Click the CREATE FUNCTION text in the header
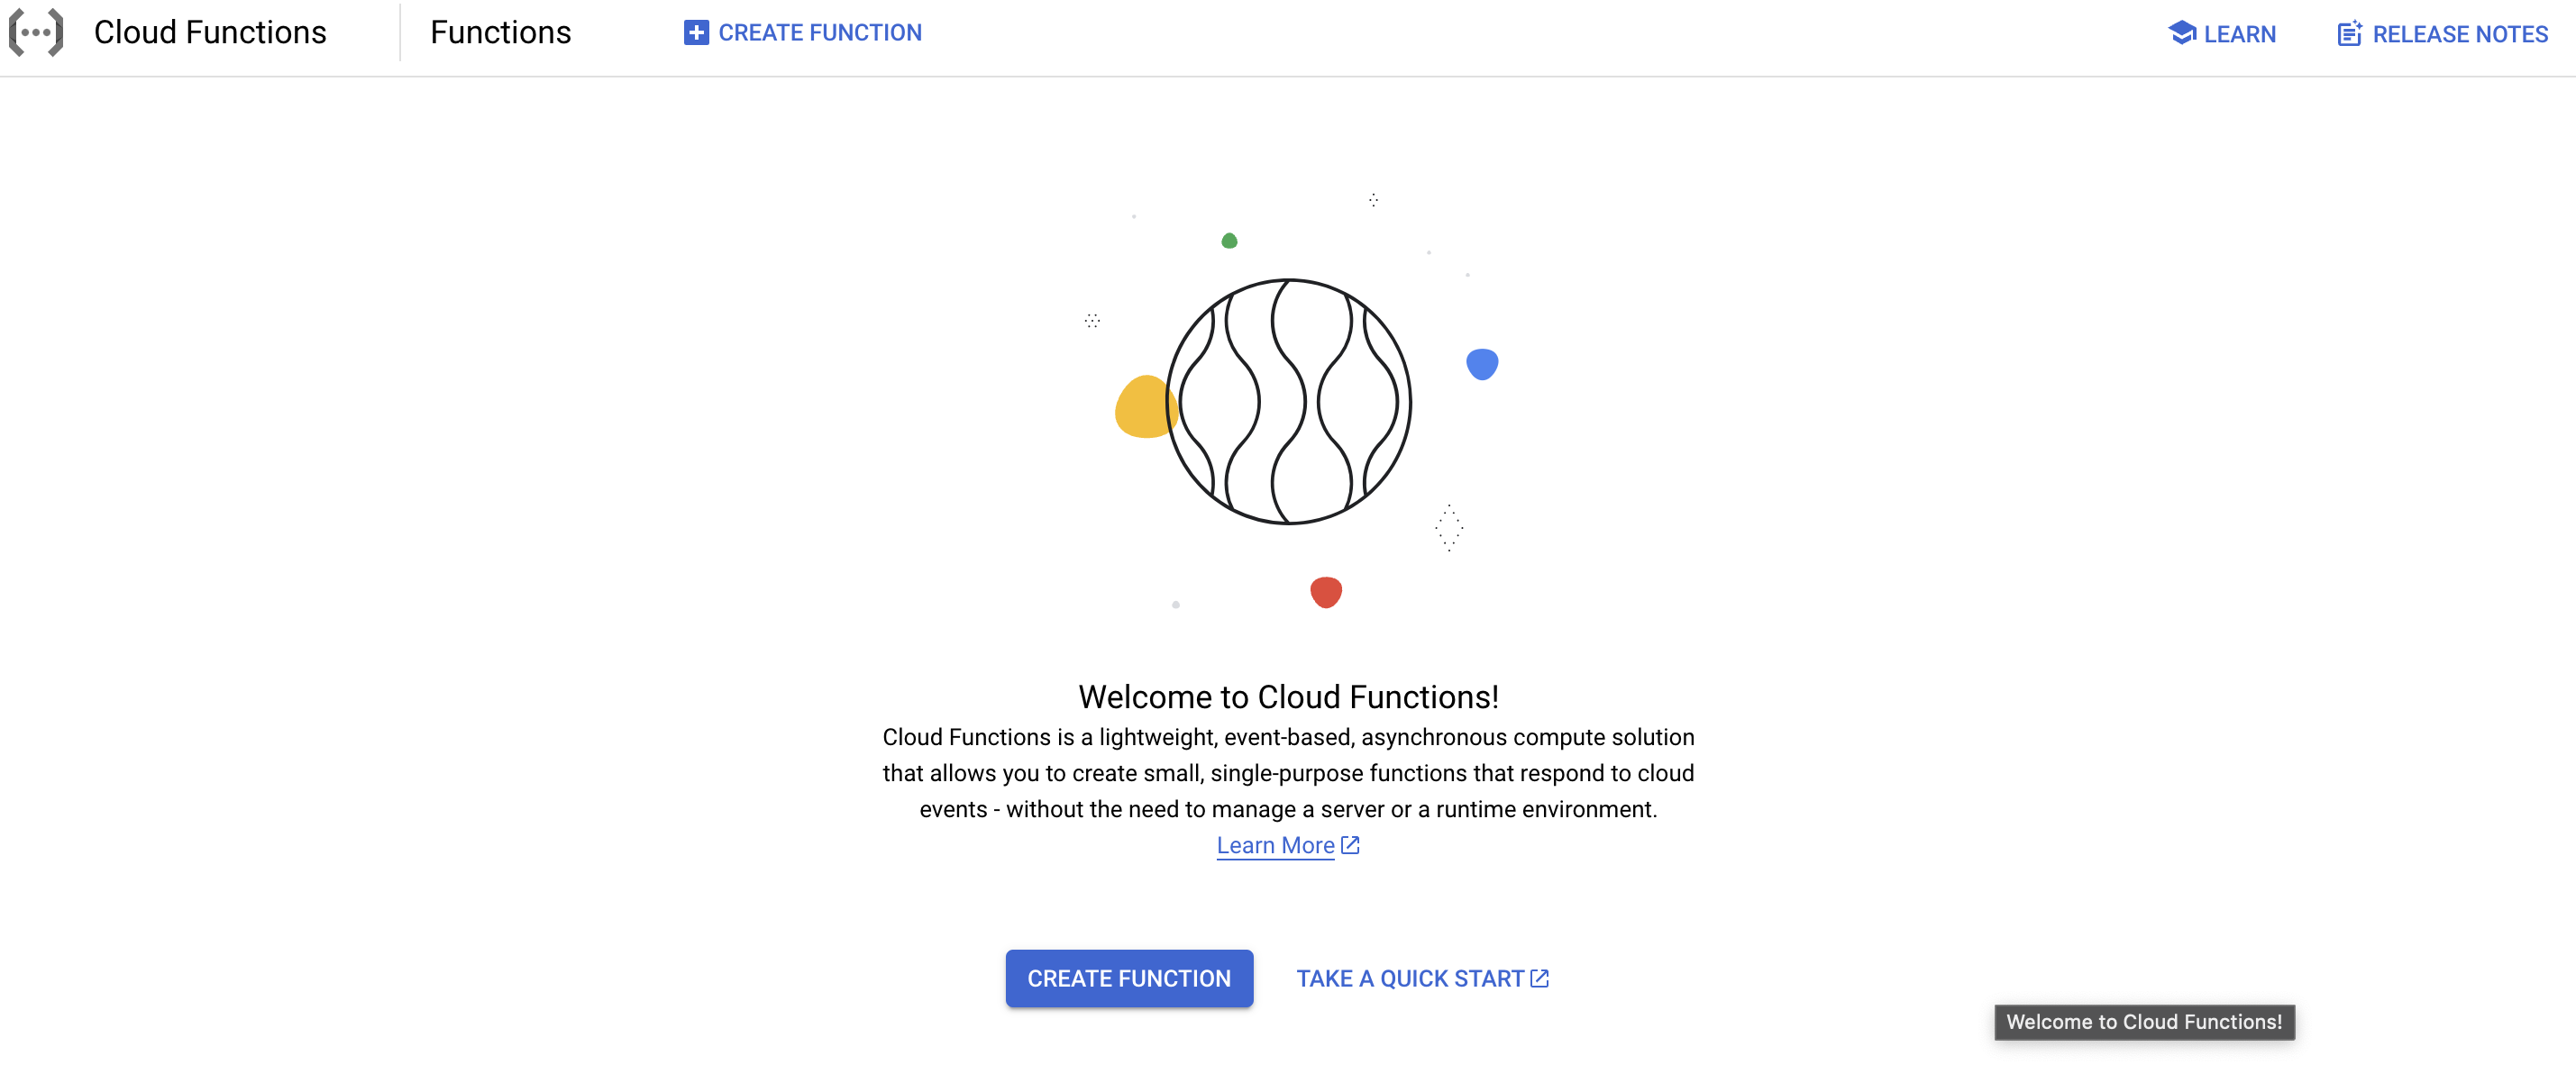The height and width of the screenshot is (1074, 2576). 820,33
